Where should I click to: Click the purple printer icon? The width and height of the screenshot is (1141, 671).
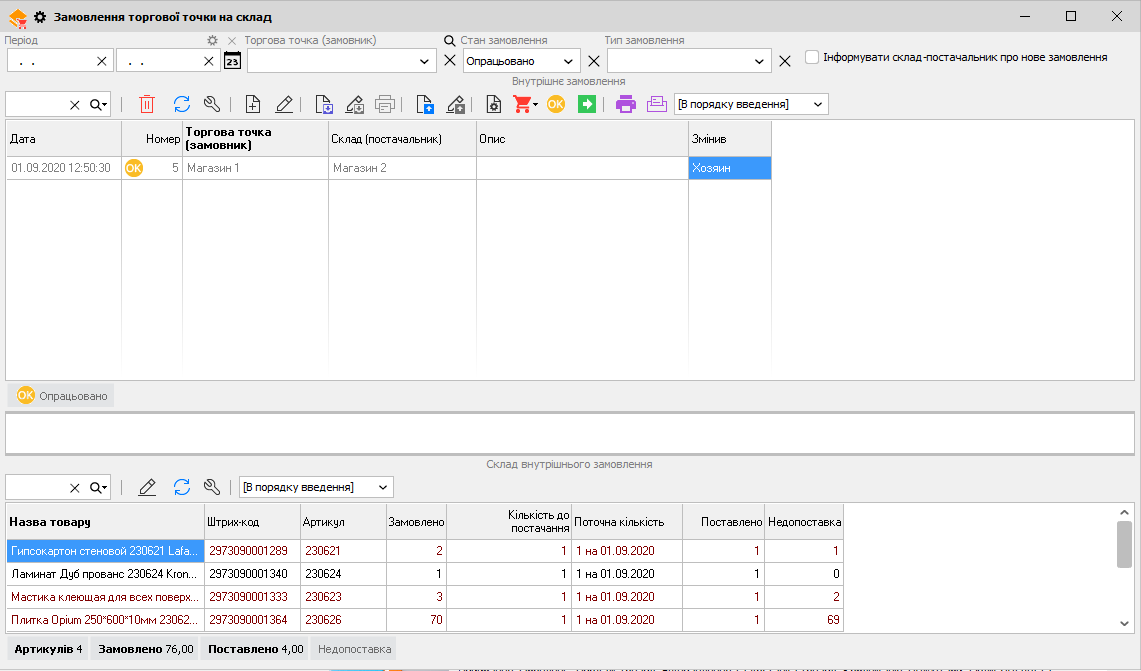tap(626, 104)
